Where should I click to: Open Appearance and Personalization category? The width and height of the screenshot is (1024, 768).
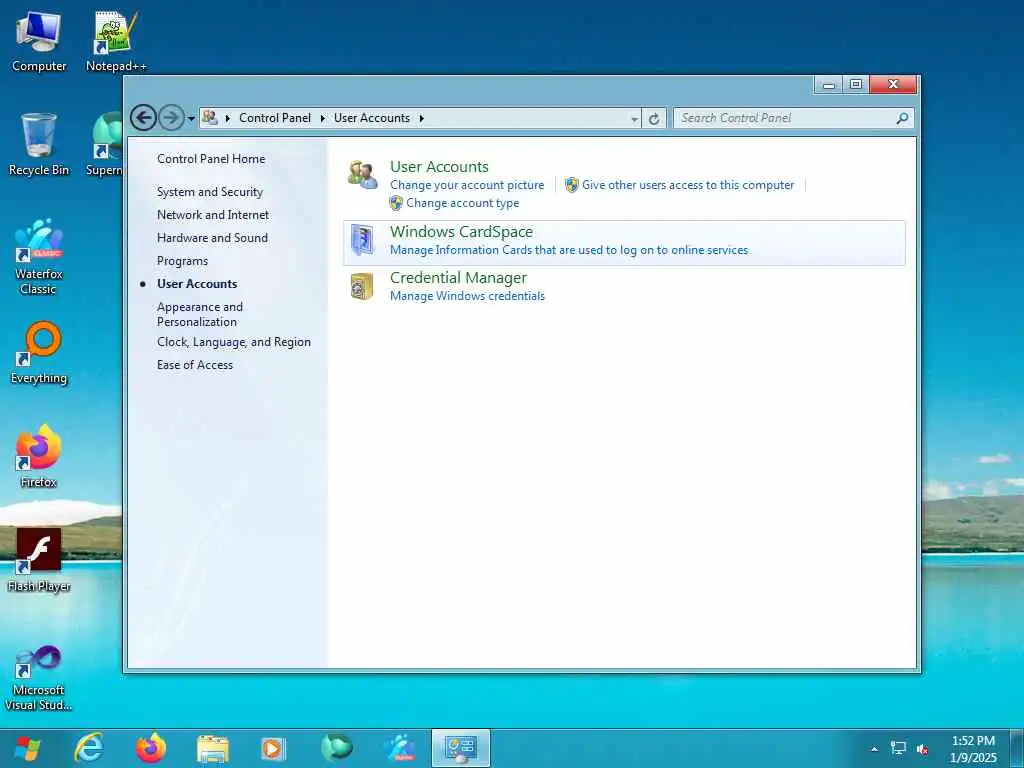pyautogui.click(x=200, y=314)
